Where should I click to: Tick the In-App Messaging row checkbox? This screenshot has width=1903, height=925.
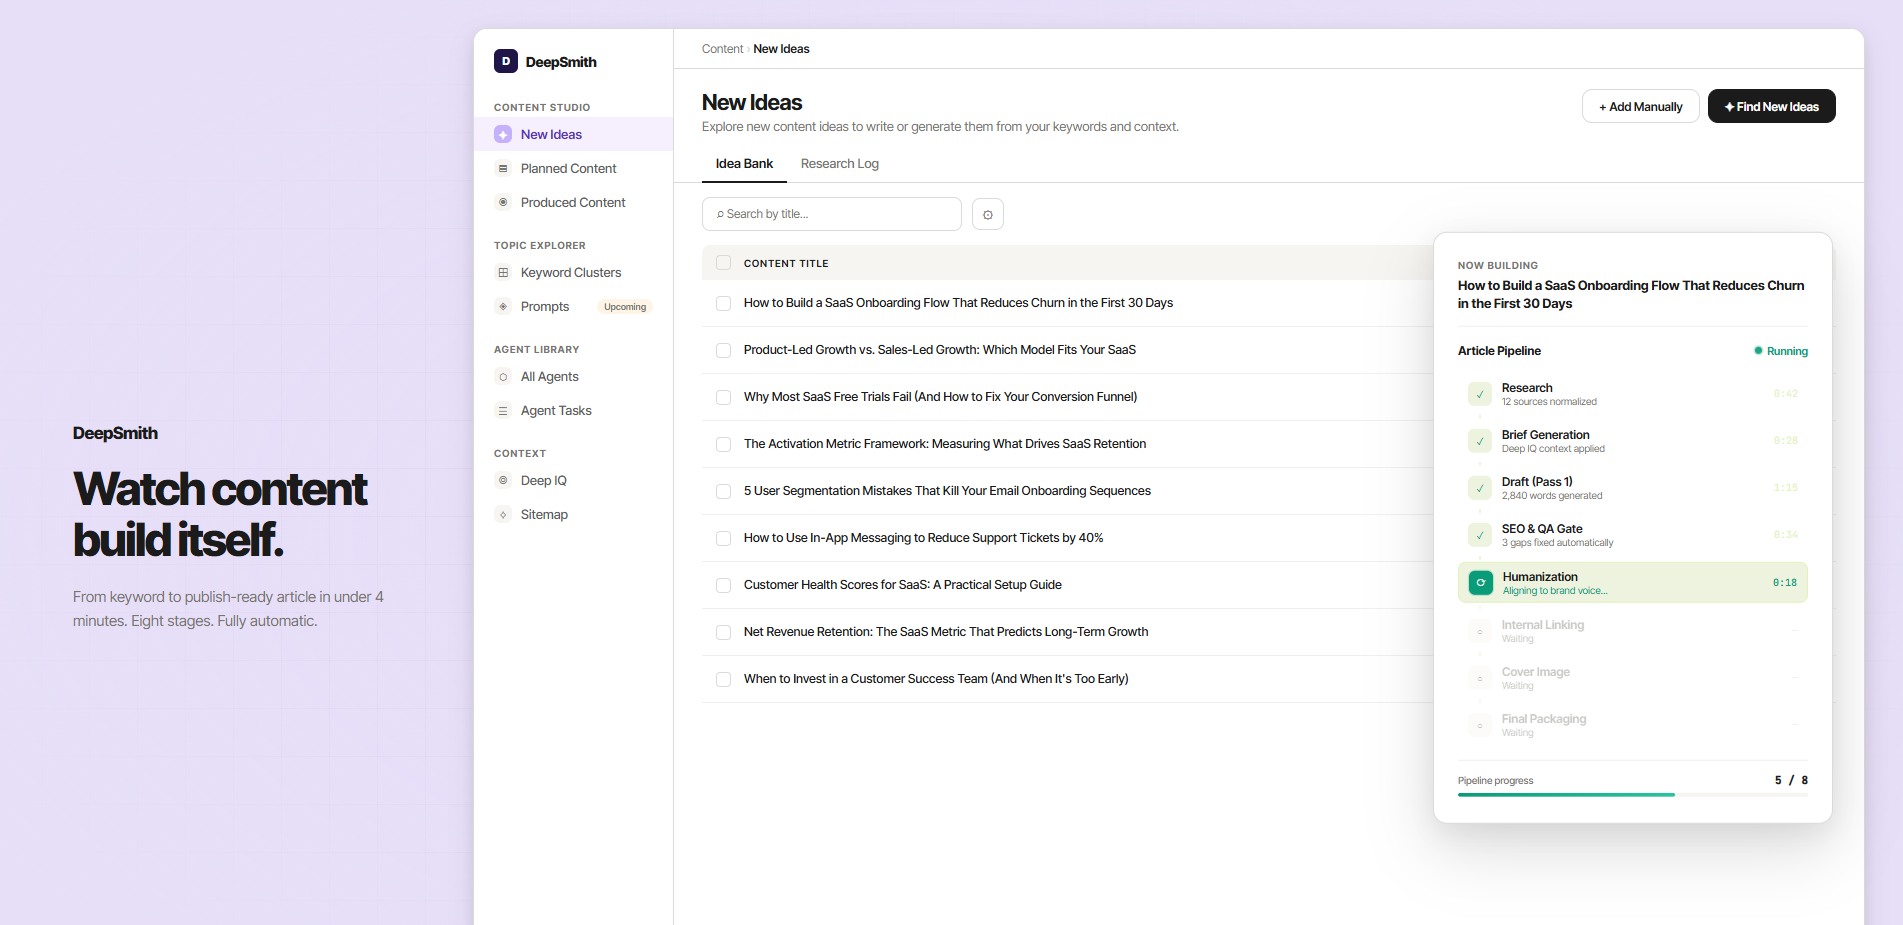tap(723, 538)
